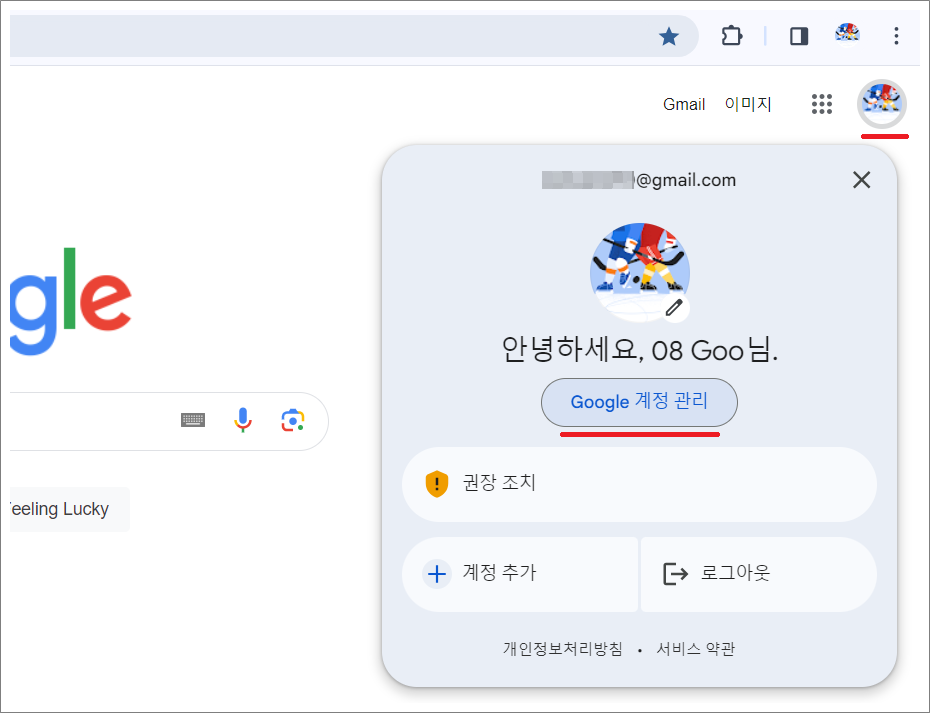Screen dimensions: 930x713
Task: Open the 권장 조치 row
Action: click(x=639, y=484)
